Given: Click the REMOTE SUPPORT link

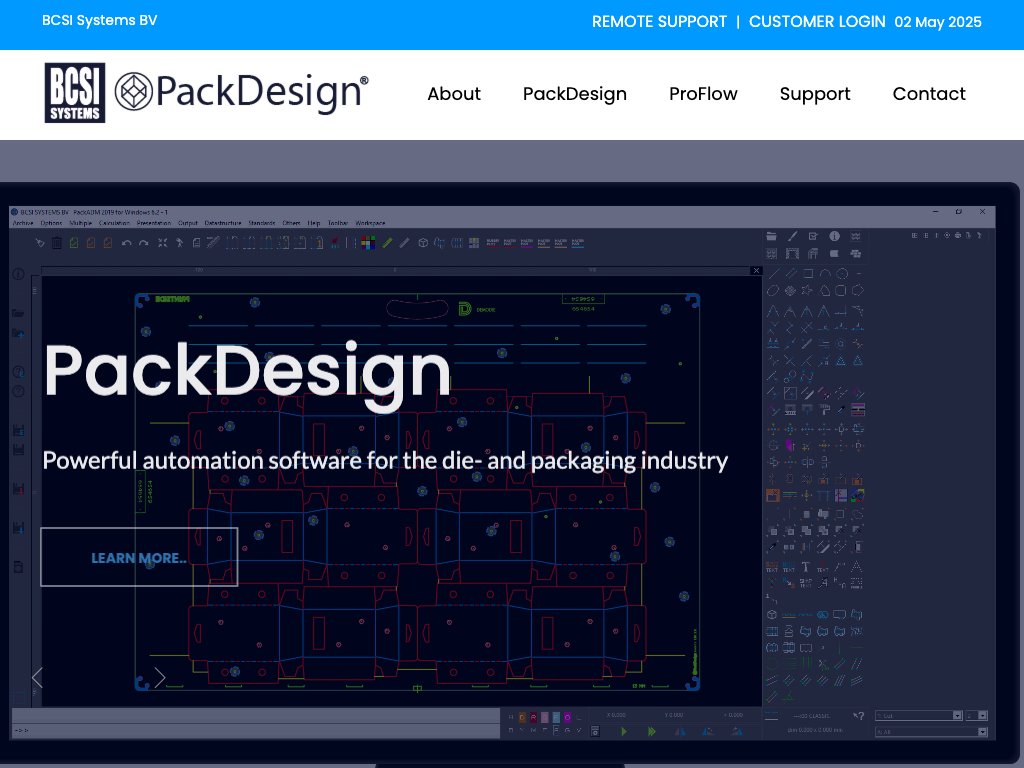Looking at the screenshot, I should click(659, 22).
